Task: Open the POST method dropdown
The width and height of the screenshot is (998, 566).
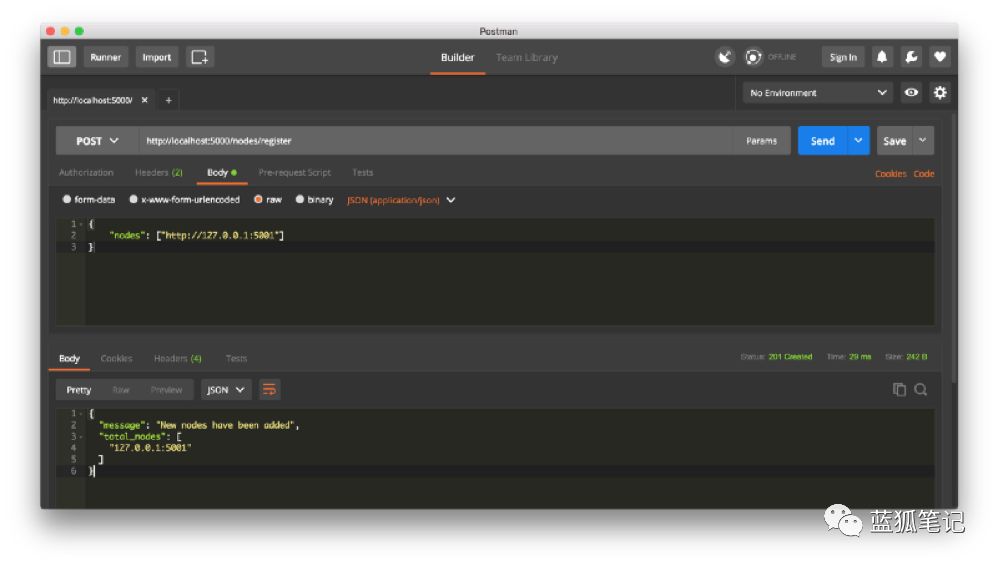Action: (x=97, y=141)
